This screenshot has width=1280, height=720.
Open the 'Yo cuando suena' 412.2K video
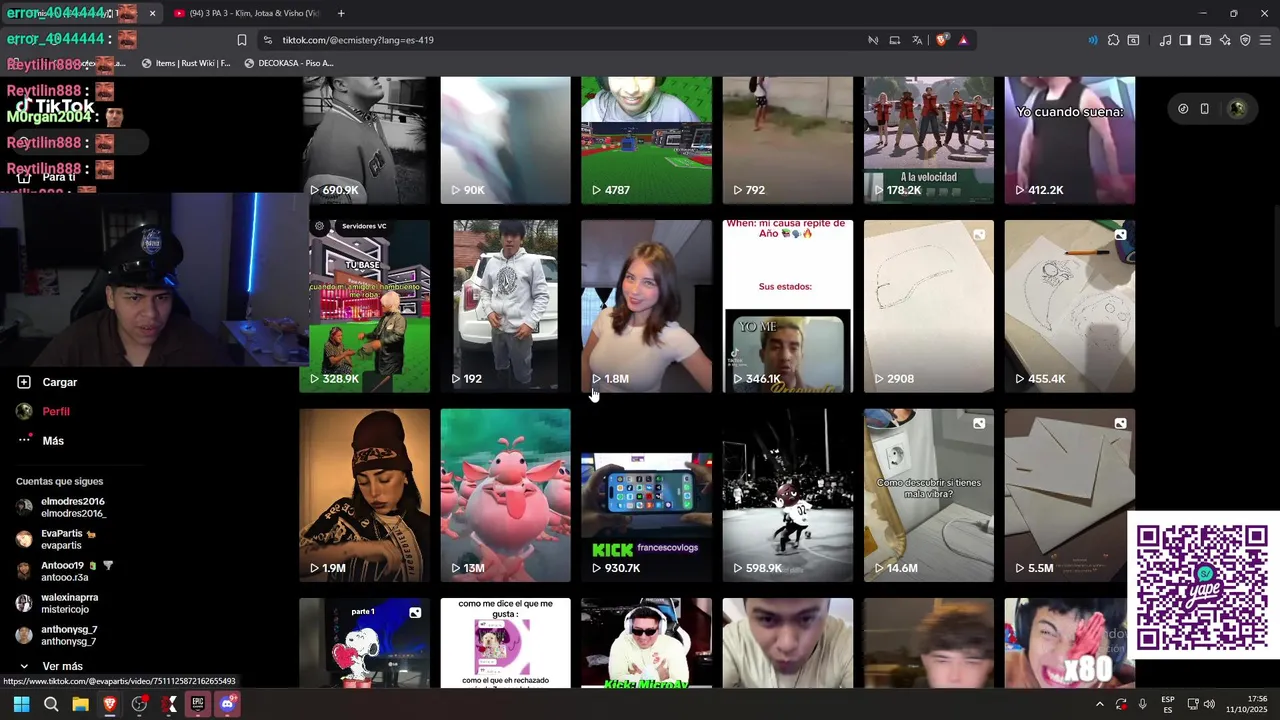pyautogui.click(x=1070, y=140)
